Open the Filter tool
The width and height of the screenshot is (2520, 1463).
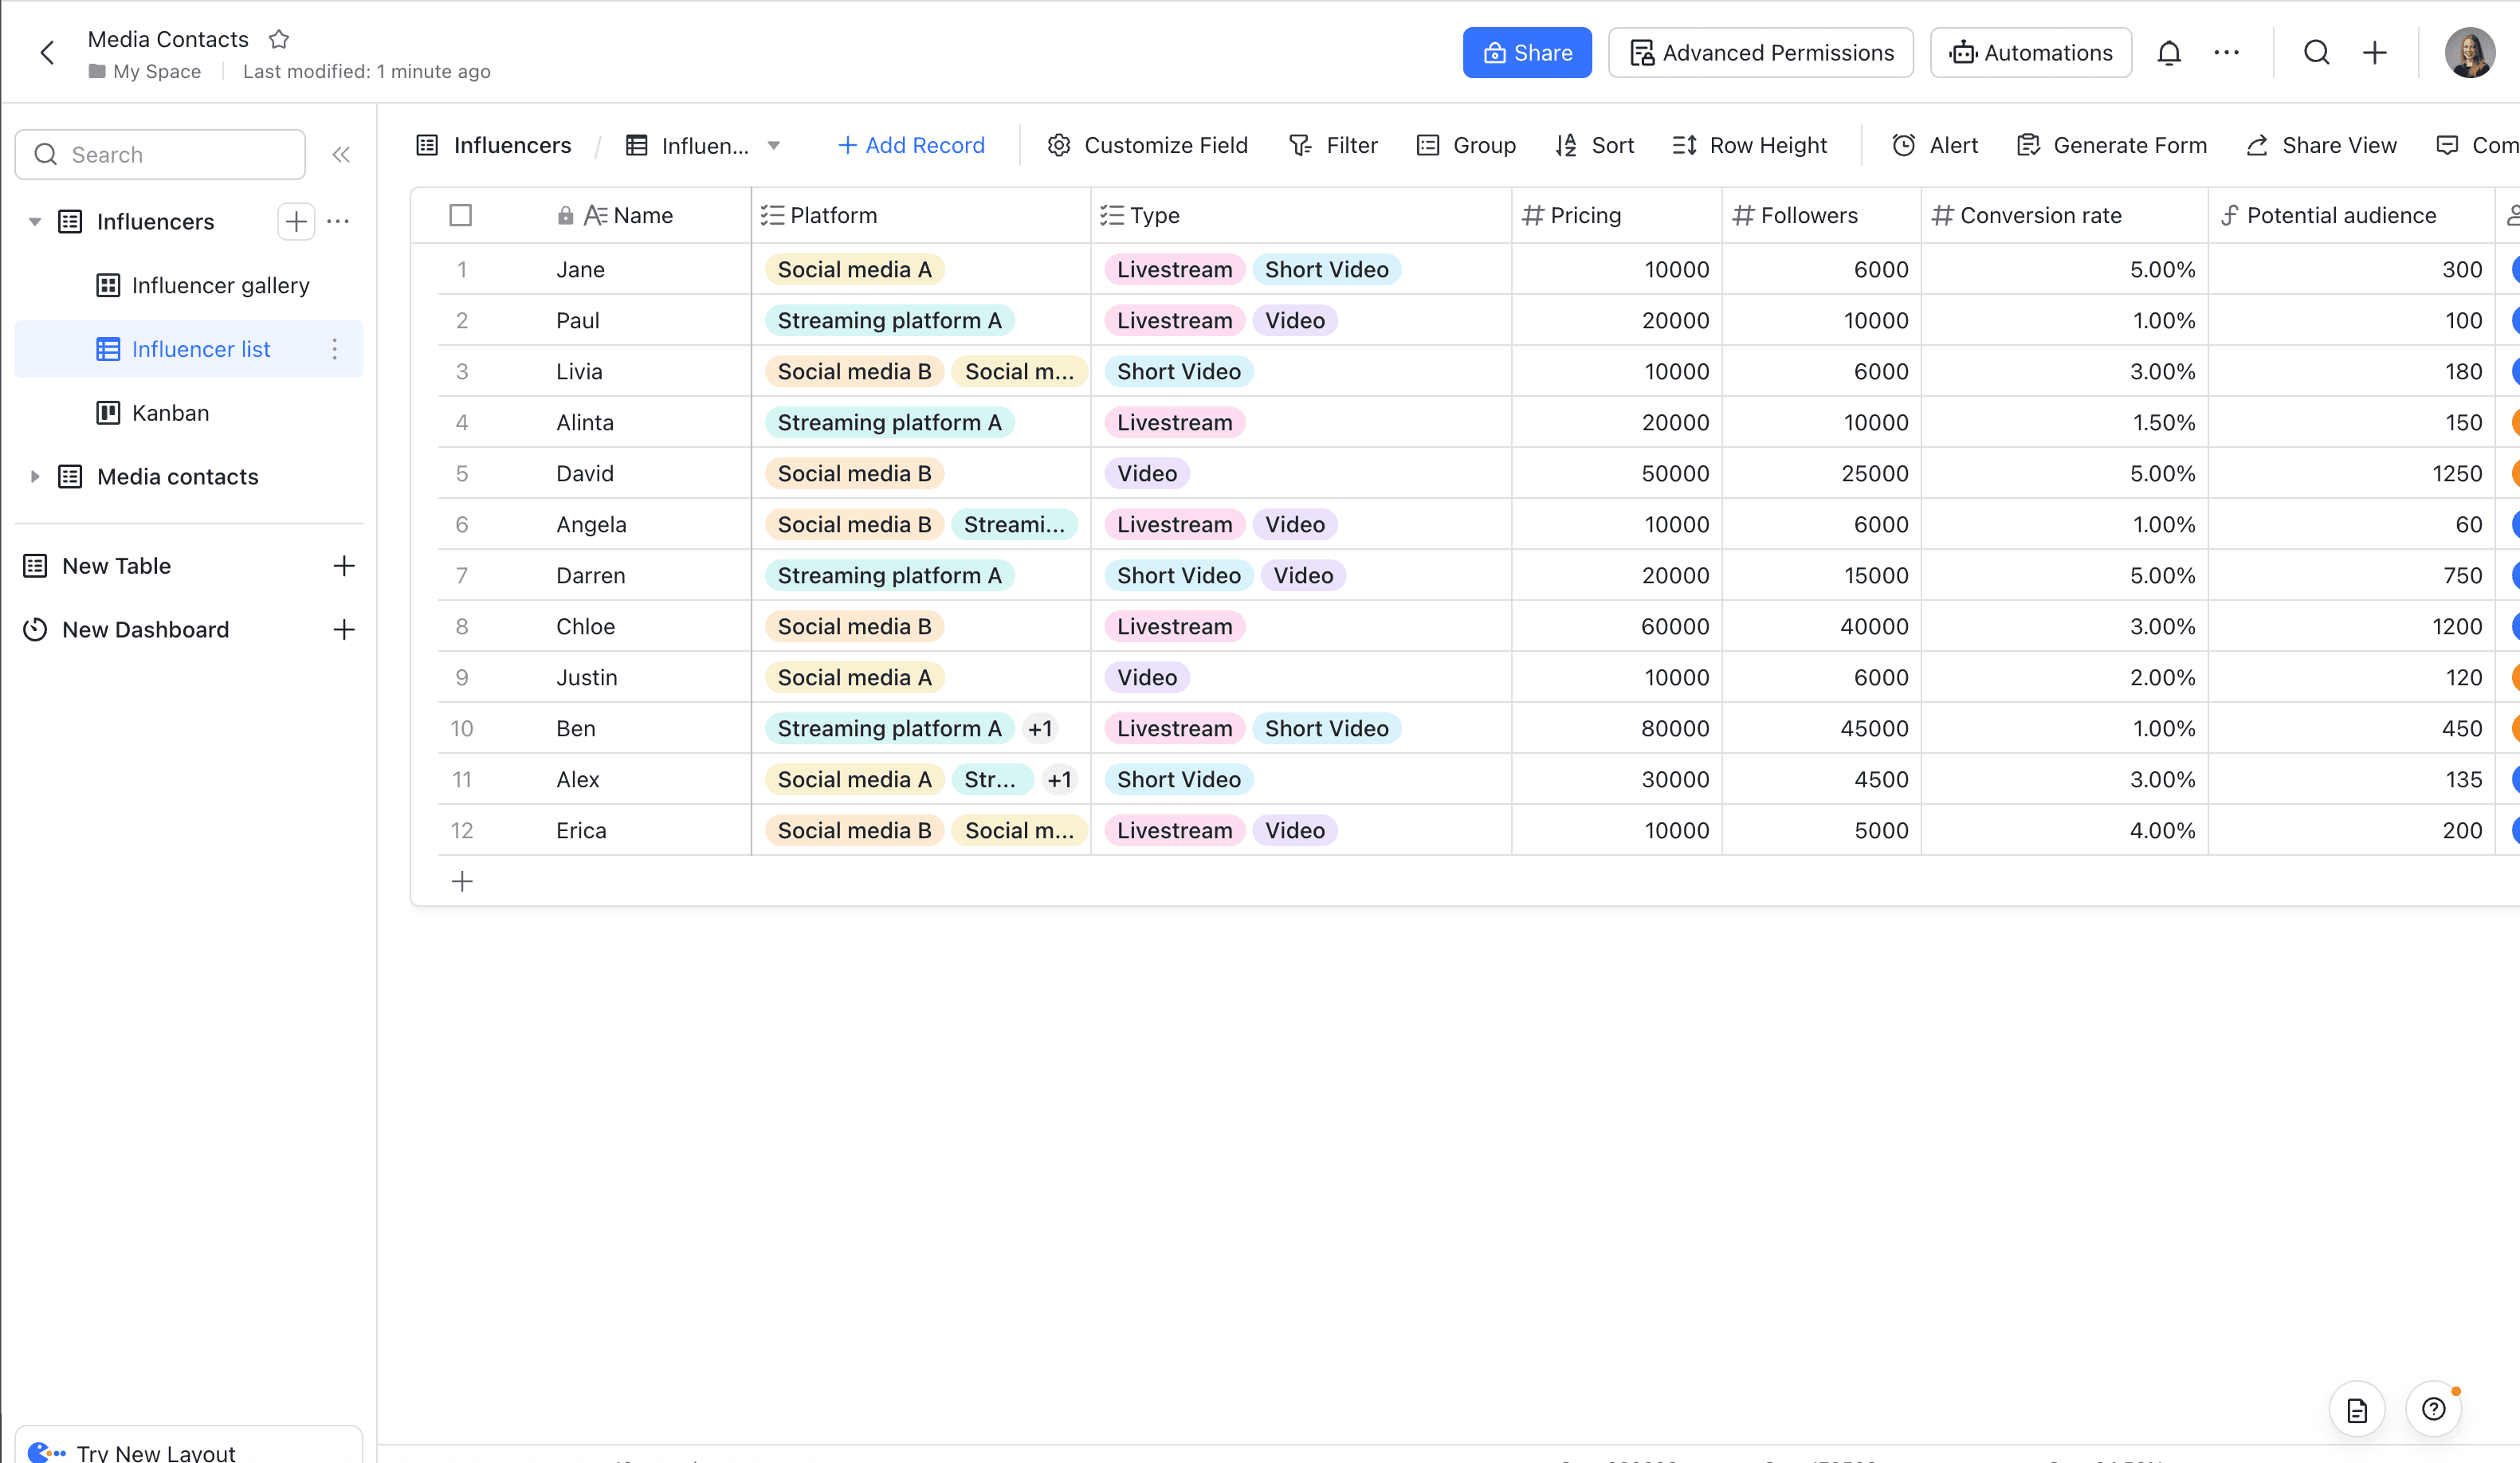pos(1333,145)
